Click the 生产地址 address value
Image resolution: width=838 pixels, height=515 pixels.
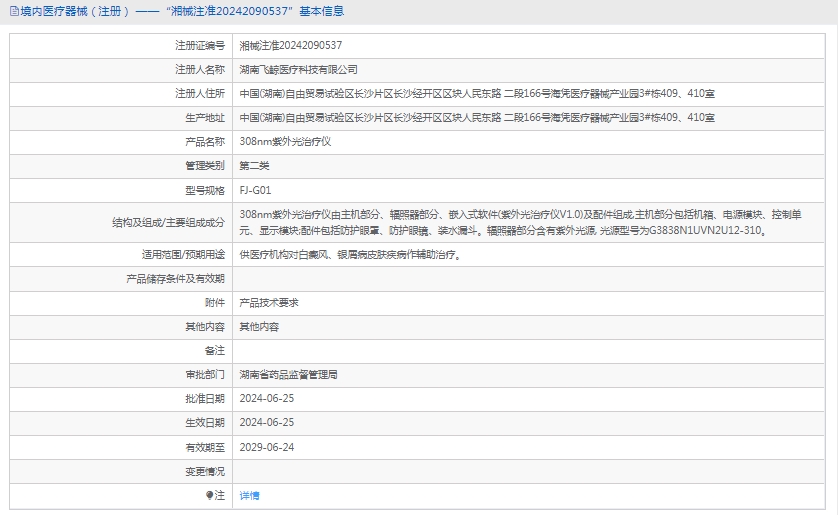click(x=477, y=118)
